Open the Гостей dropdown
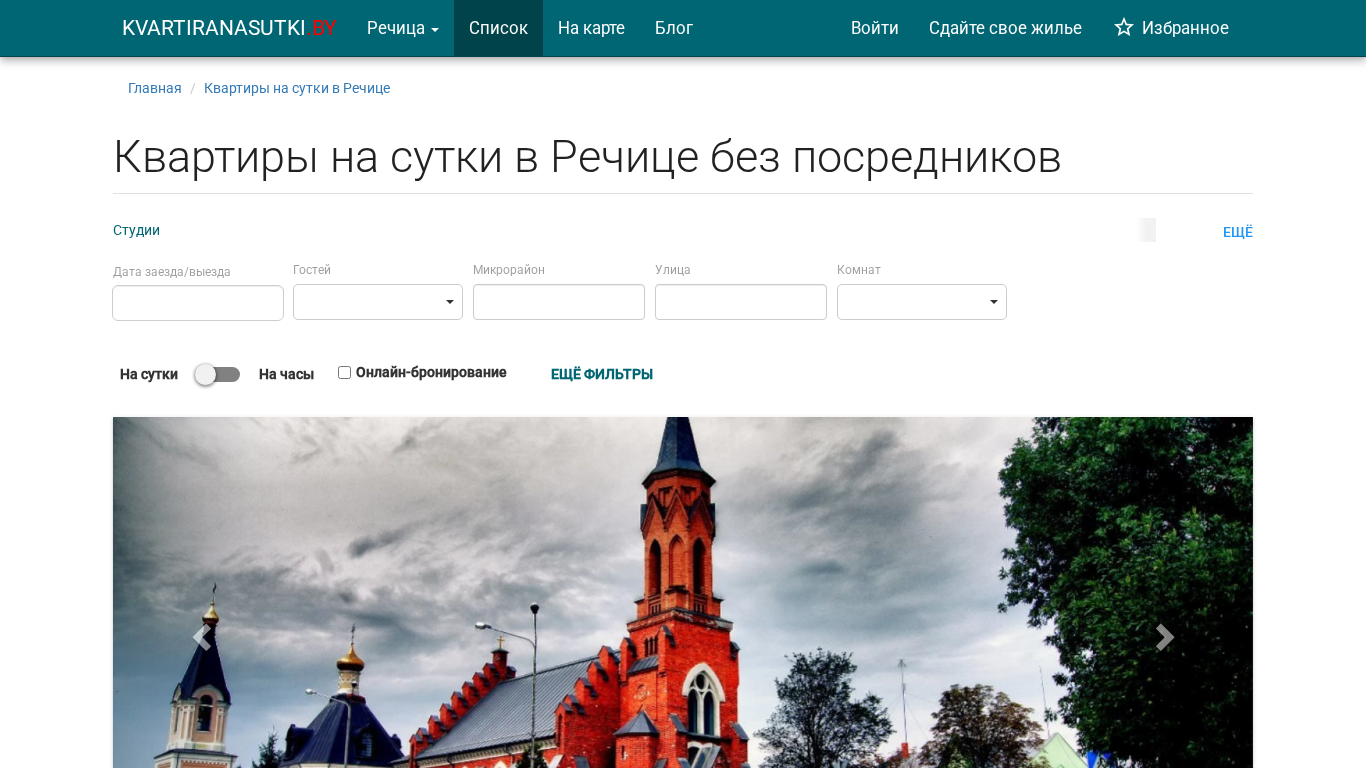The image size is (1366, 768). pyautogui.click(x=378, y=302)
